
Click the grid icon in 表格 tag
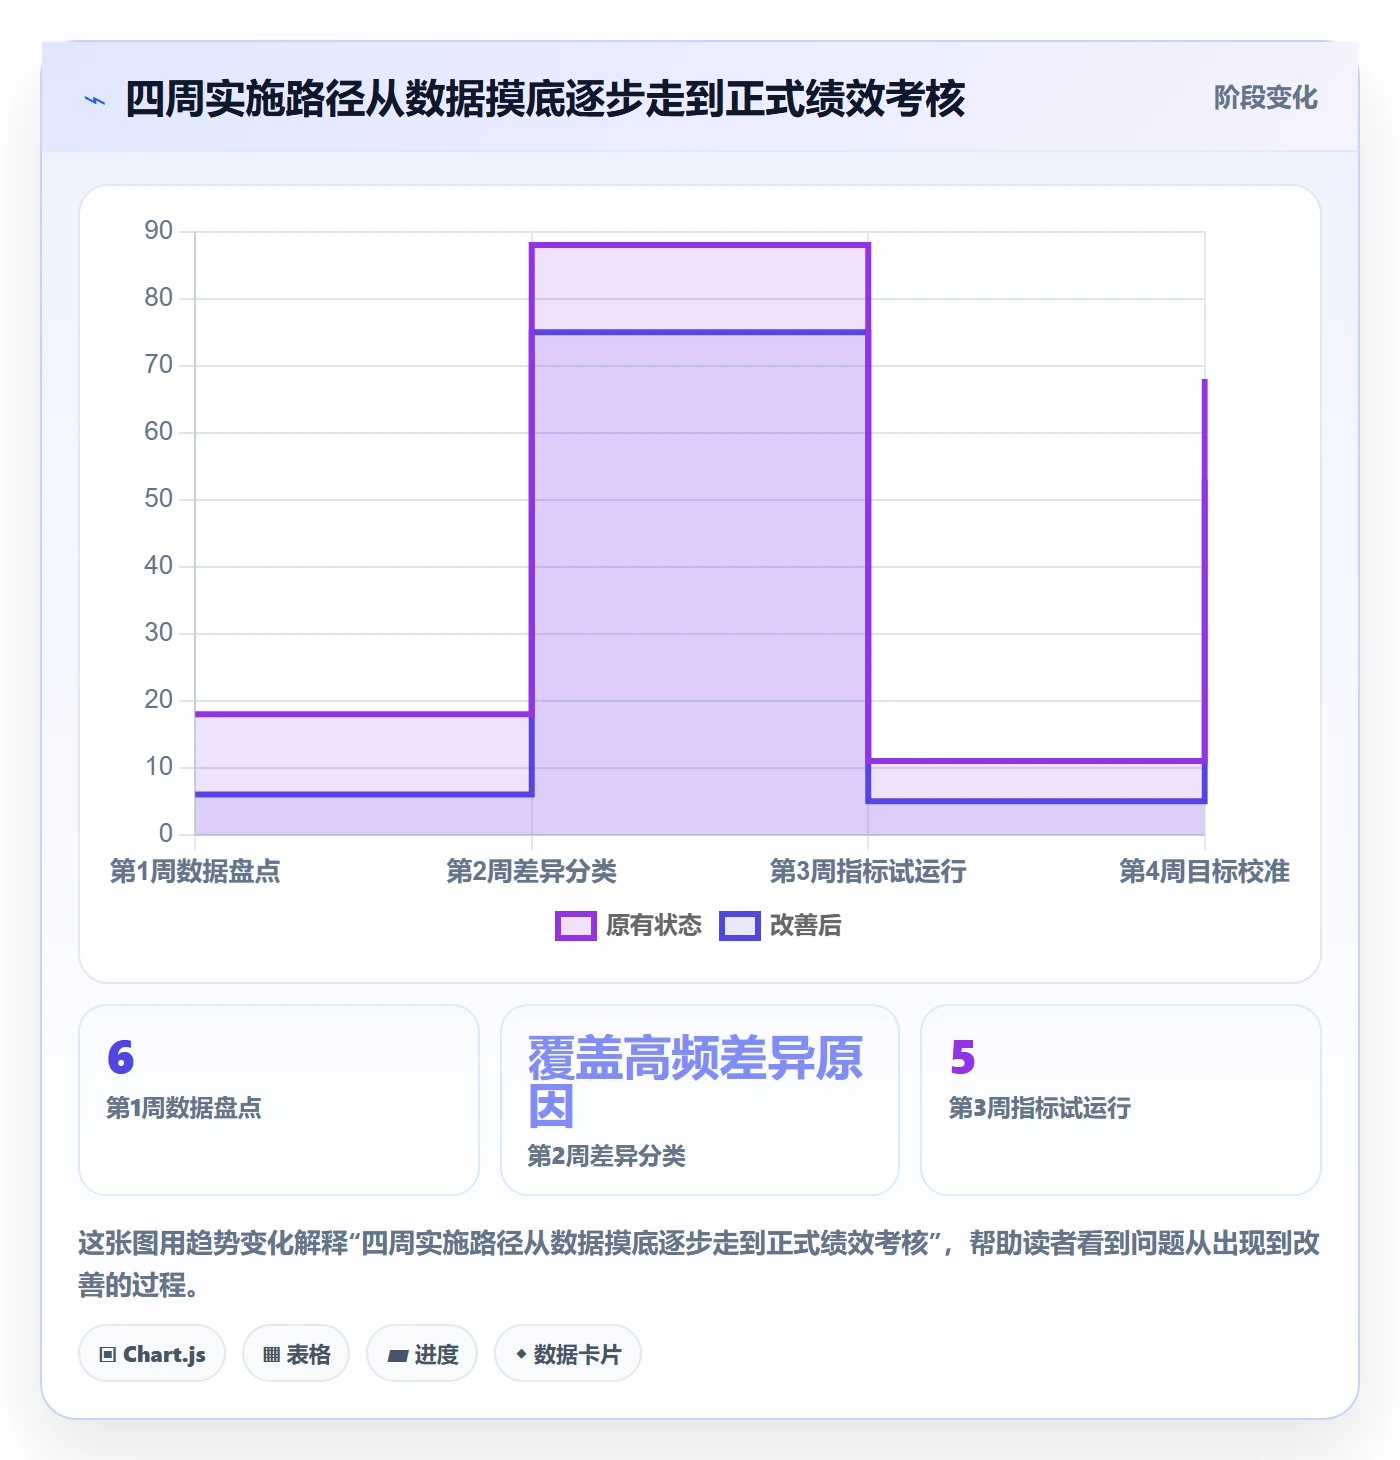pos(272,1355)
